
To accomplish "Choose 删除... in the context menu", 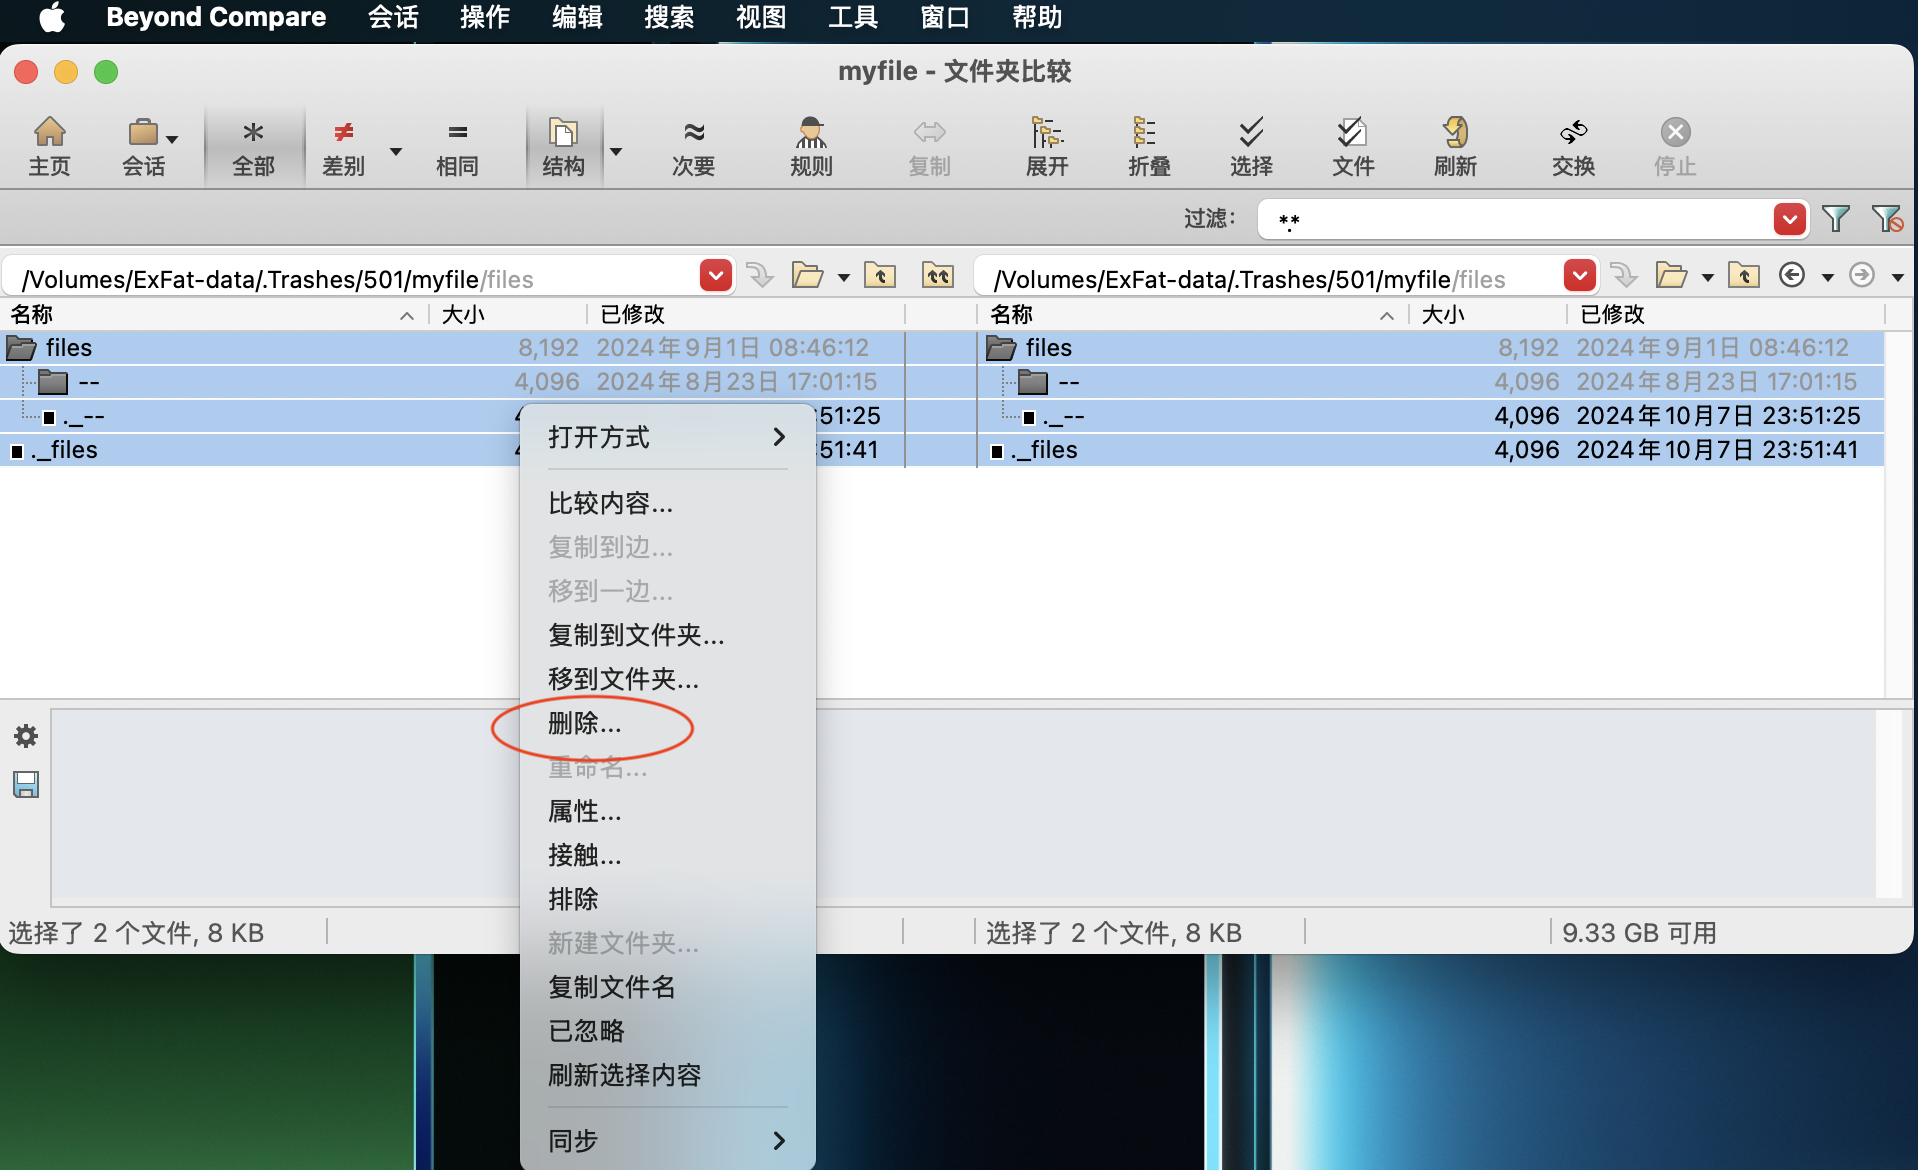I will 668,723.
